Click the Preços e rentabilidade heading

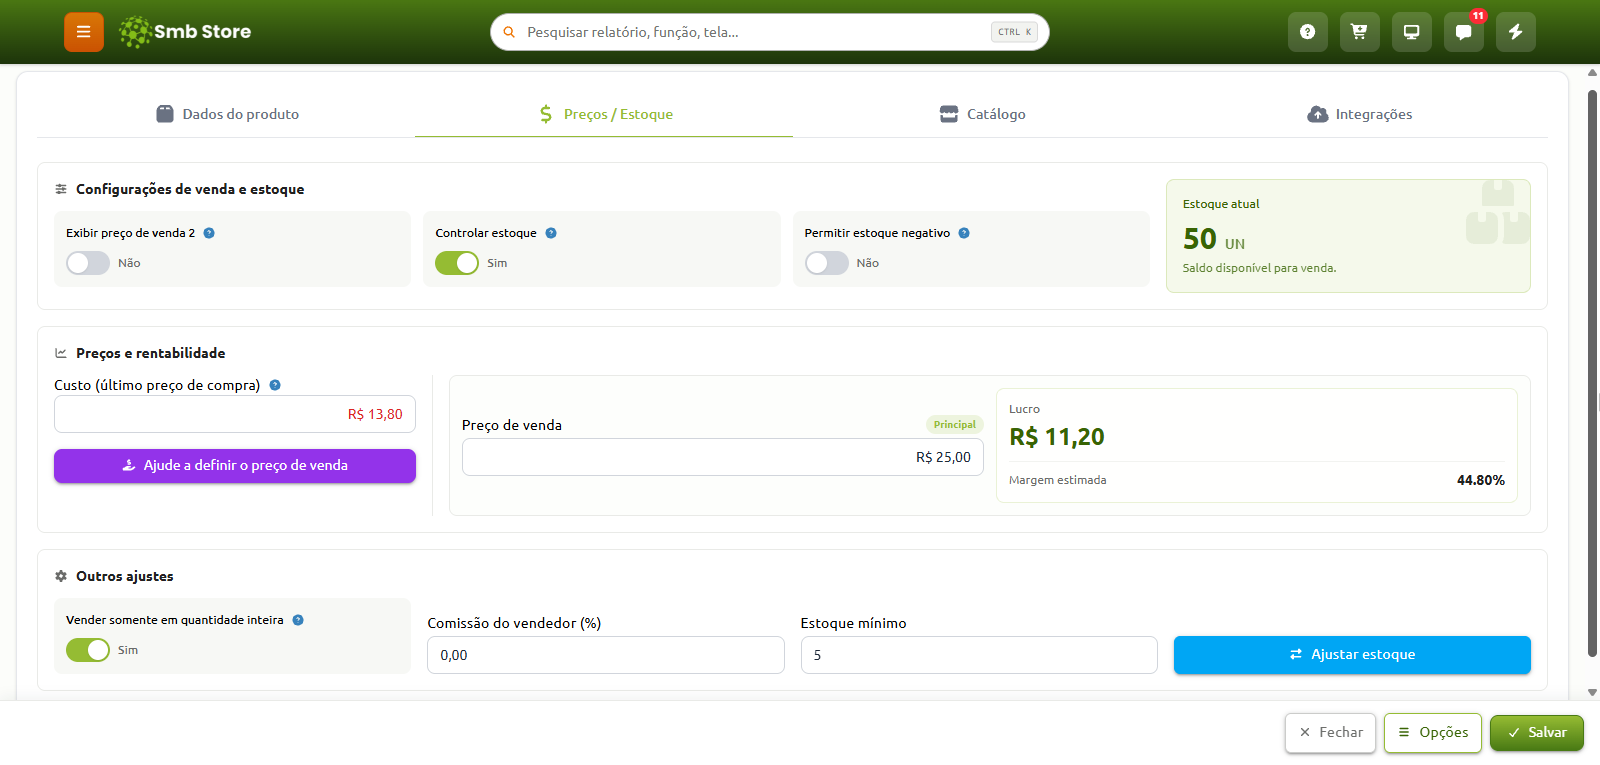click(150, 353)
